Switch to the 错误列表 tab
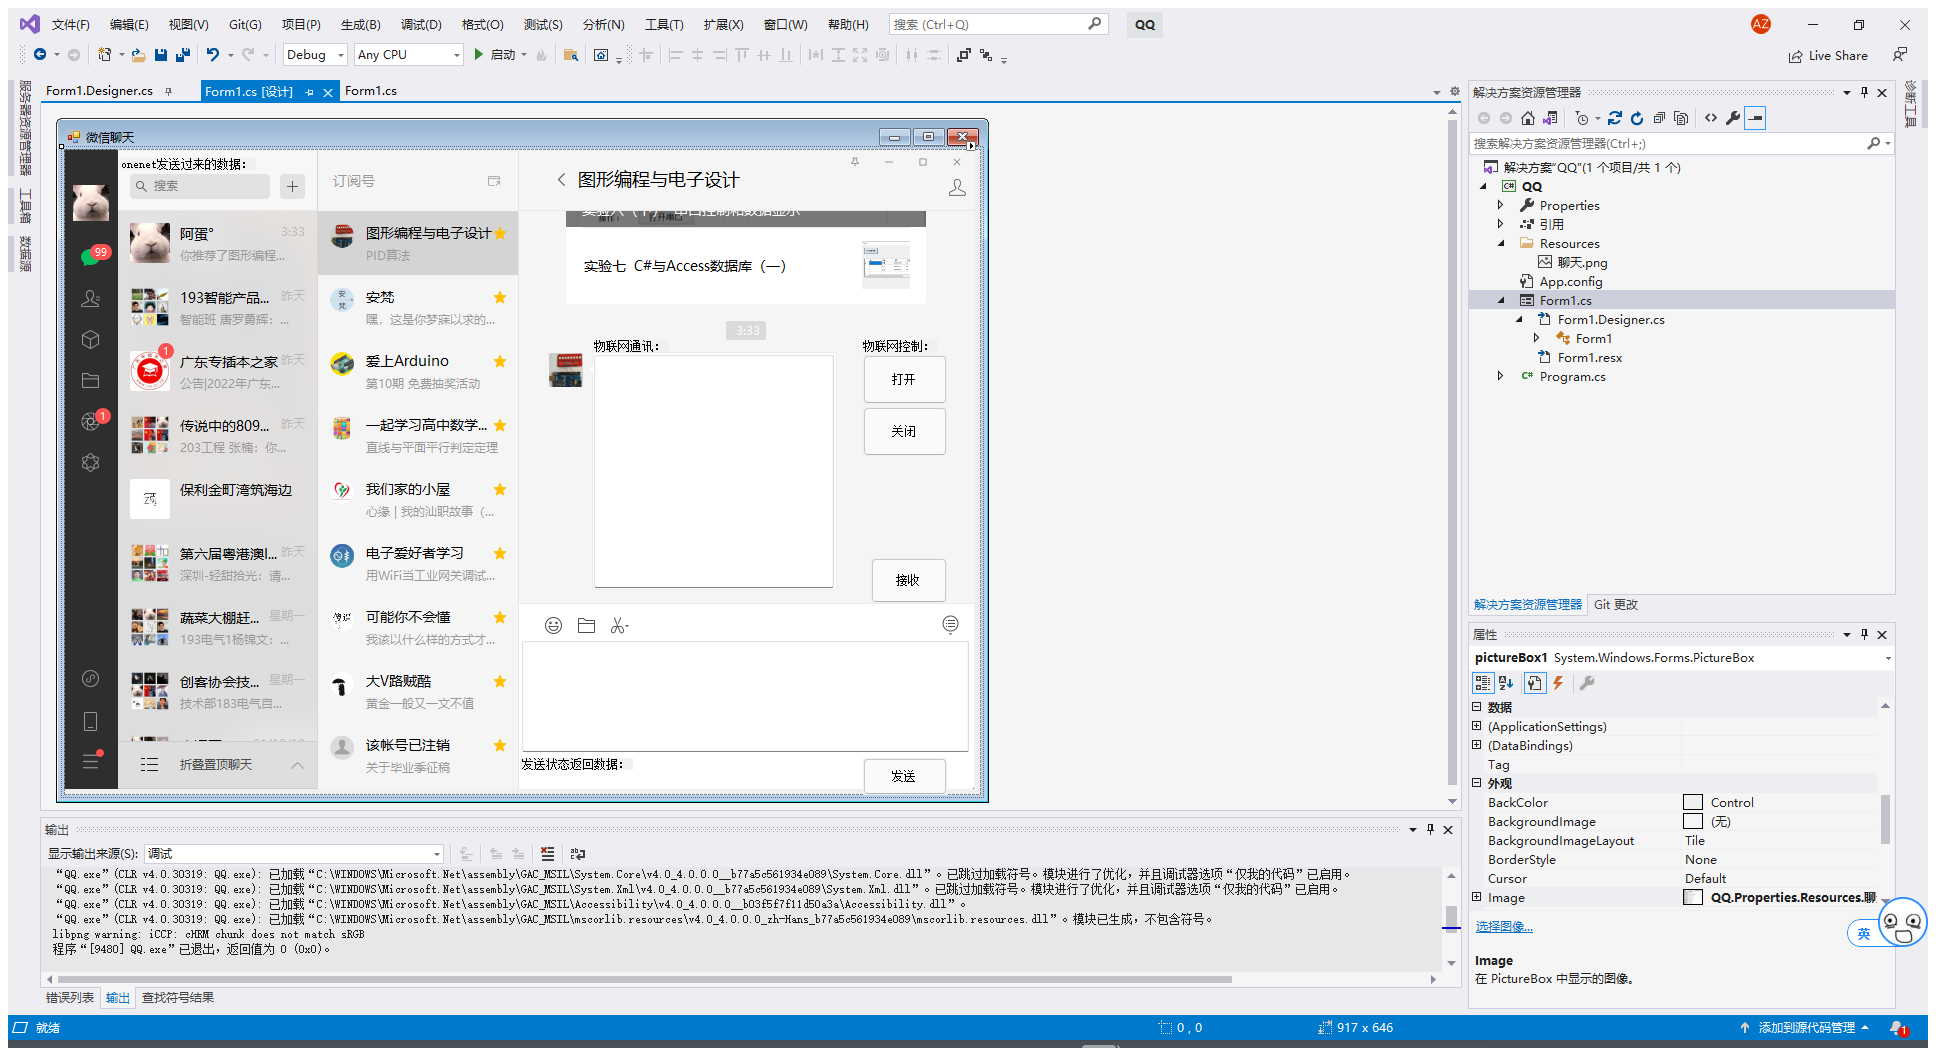The image size is (1936, 1048). click(70, 997)
